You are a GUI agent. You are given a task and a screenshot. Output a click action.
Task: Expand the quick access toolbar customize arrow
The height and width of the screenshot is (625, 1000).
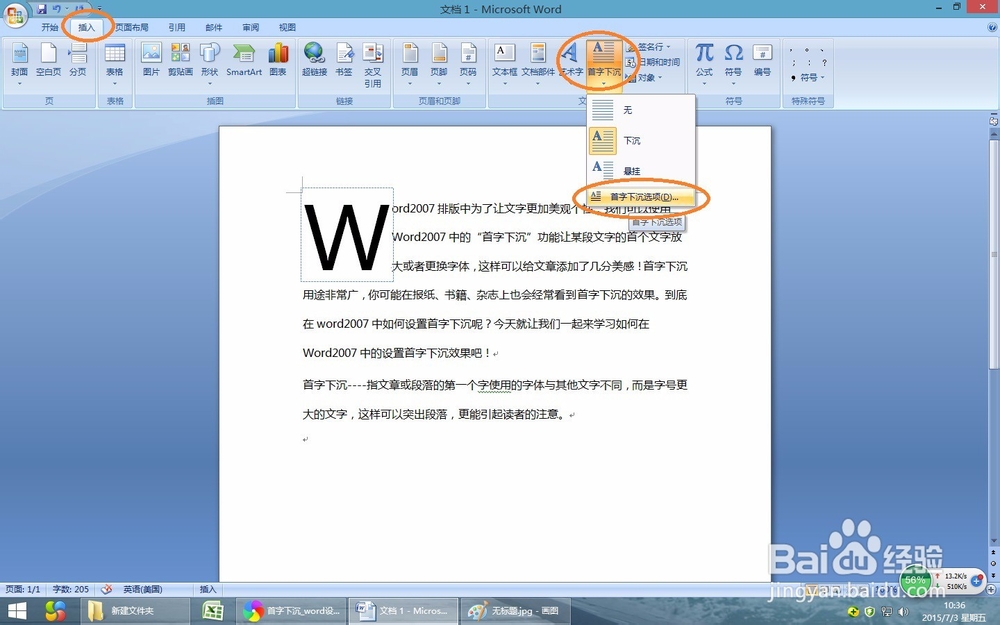pyautogui.click(x=99, y=9)
